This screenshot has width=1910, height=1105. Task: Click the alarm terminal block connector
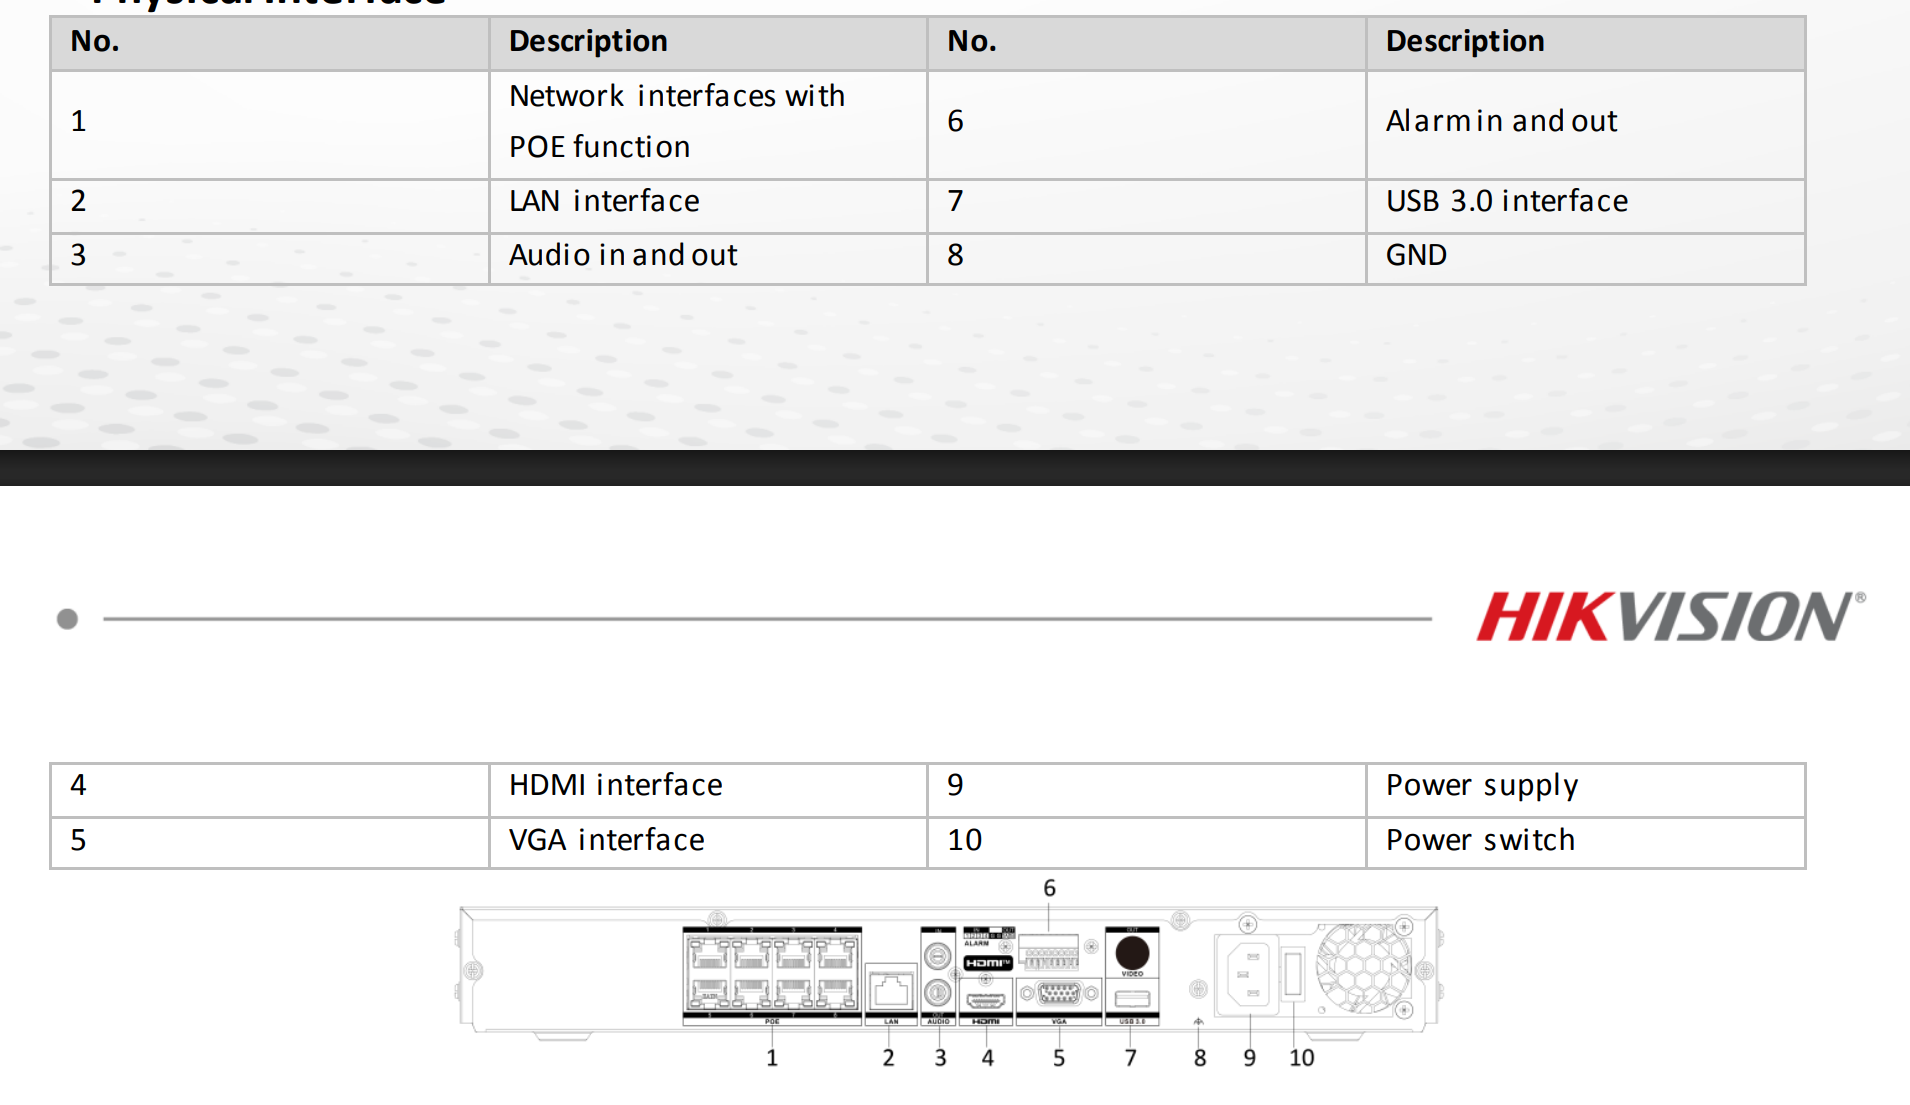pyautogui.click(x=1049, y=951)
